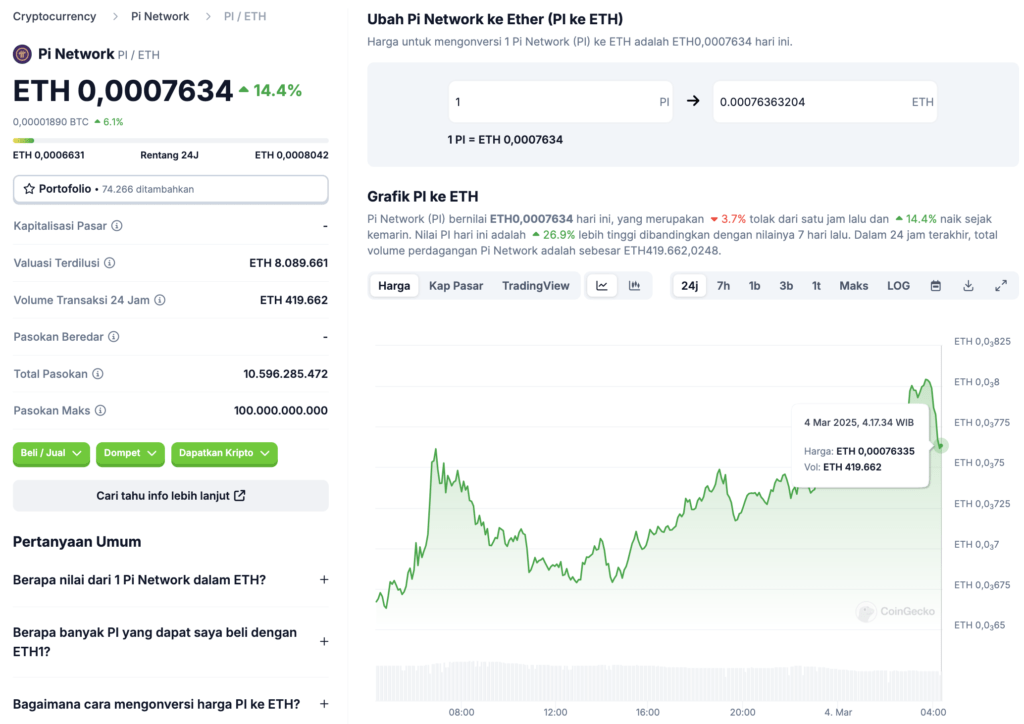This screenshot has width=1024, height=724.
Task: Open the Beli / Jual dropdown
Action: (x=52, y=453)
